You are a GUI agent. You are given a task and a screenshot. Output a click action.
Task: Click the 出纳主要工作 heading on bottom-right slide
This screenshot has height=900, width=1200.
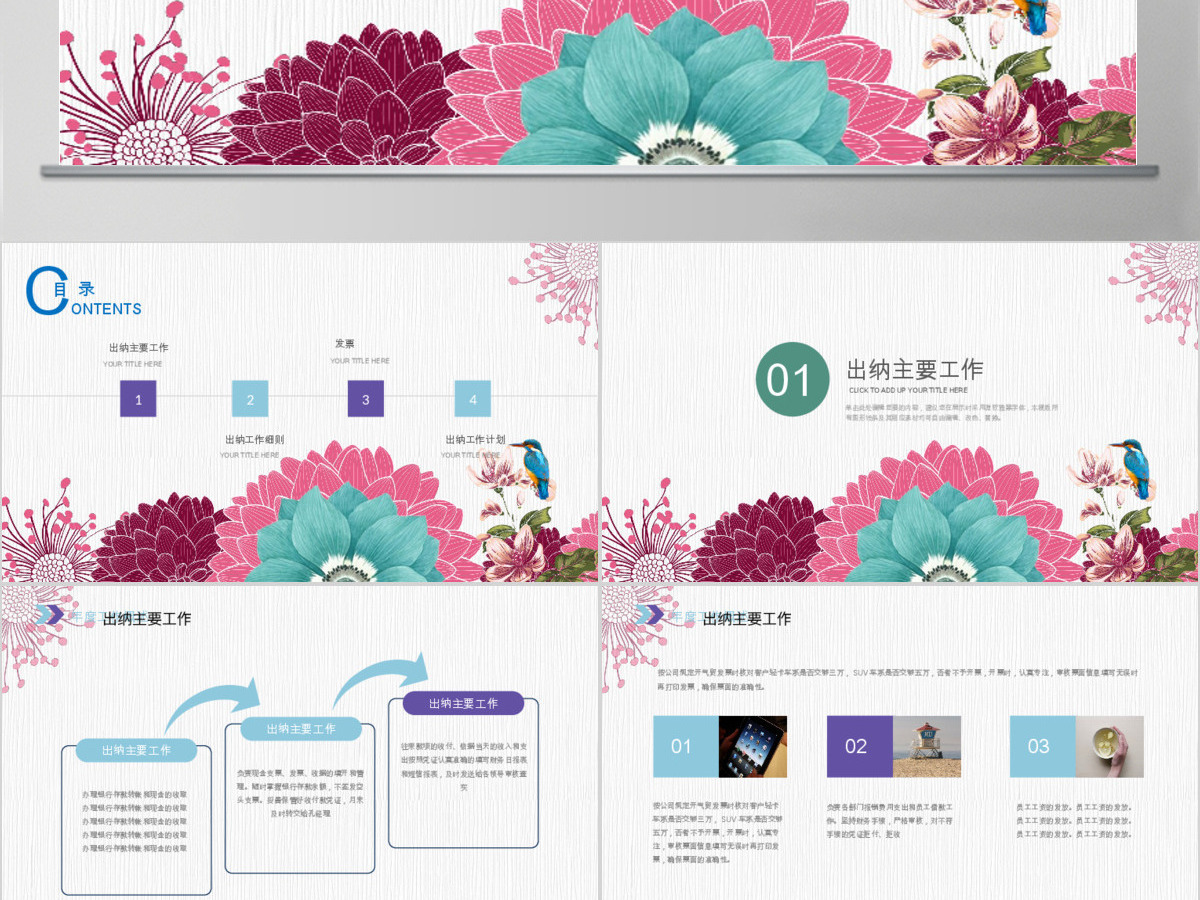point(747,619)
